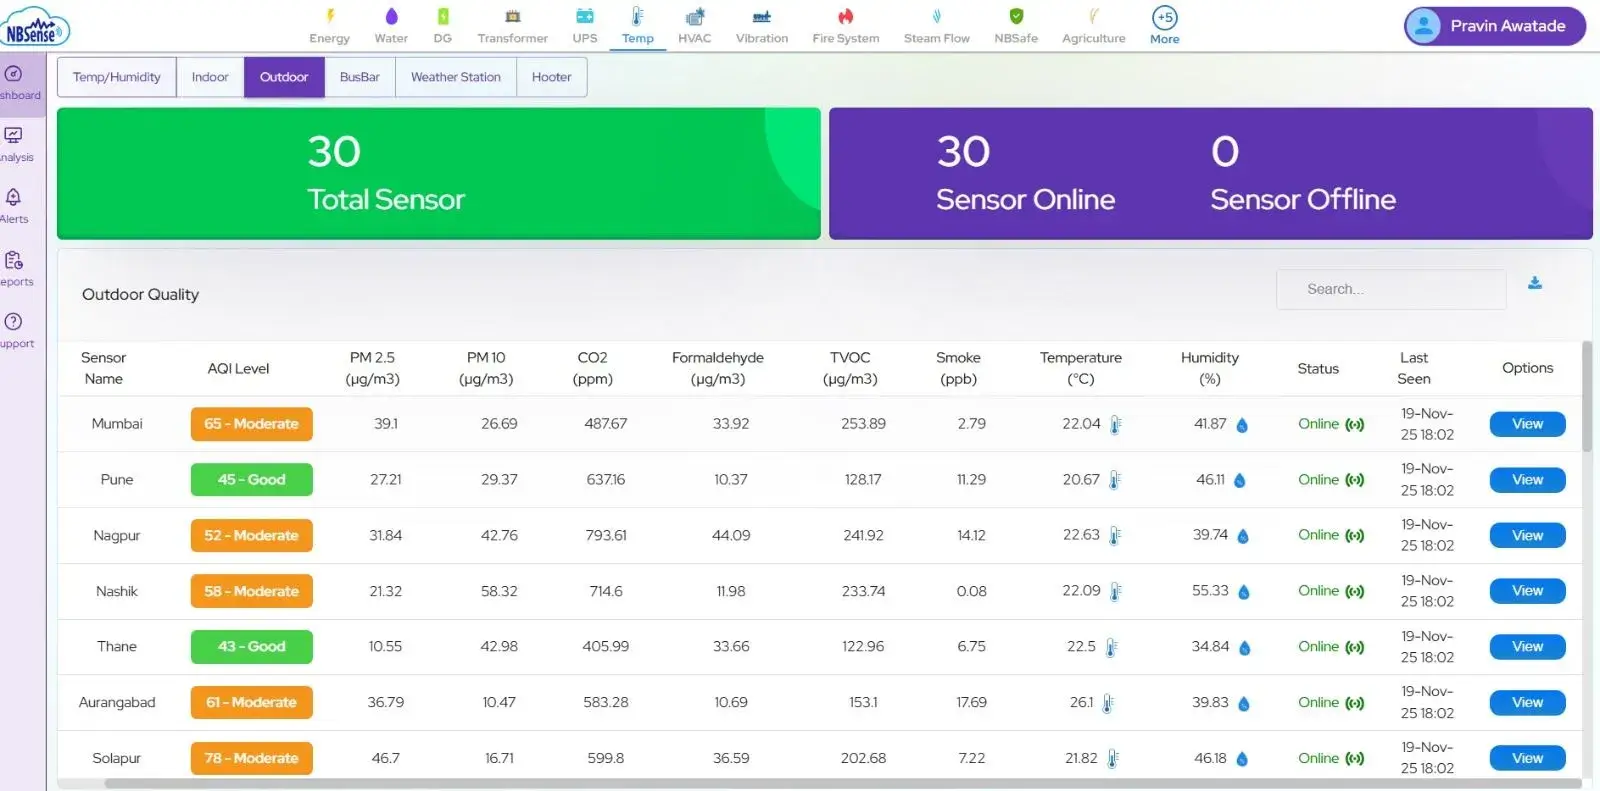Click the Search input field
Viewport: 1600px width, 791px height.
coord(1390,289)
